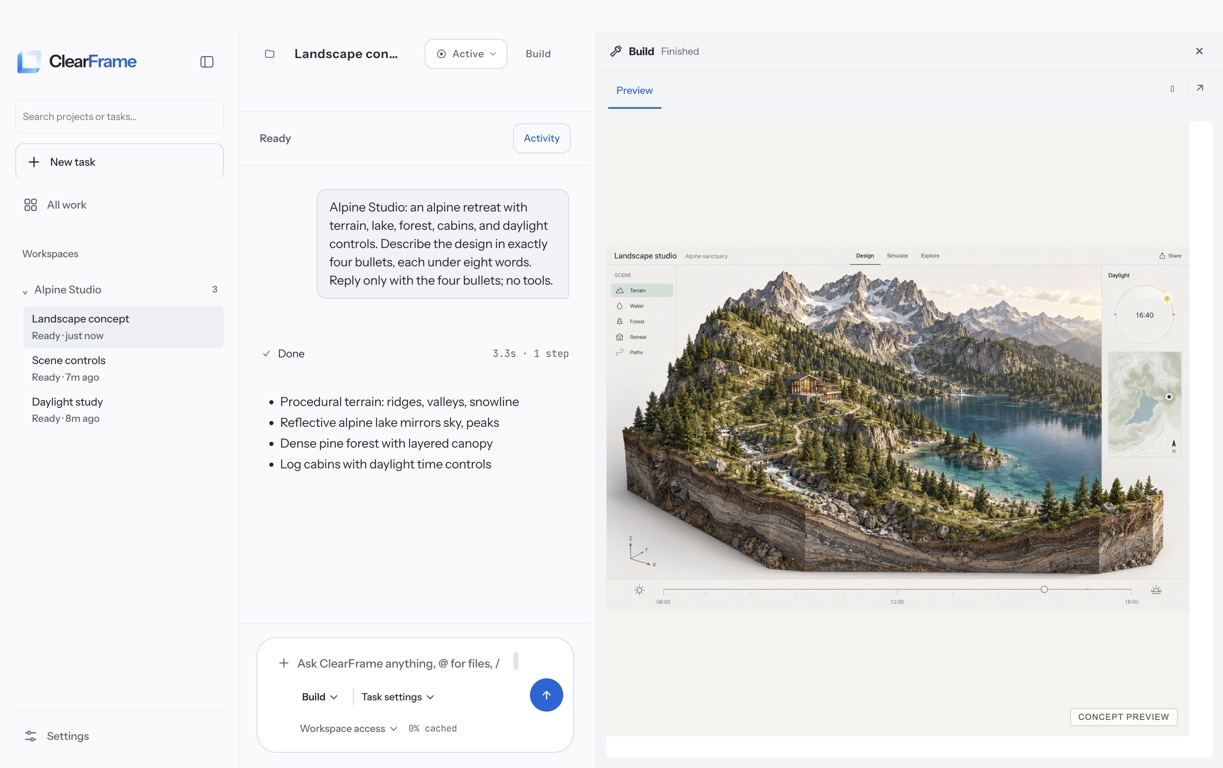The image size is (1223, 768).
Task: Click the north compass arrow on minimap
Action: [1173, 445]
